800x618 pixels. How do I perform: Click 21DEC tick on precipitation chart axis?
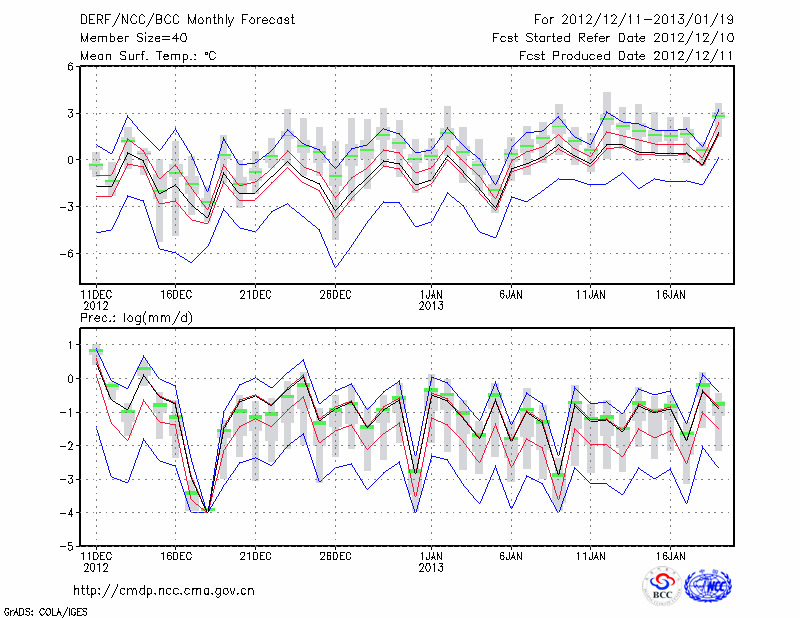255,554
